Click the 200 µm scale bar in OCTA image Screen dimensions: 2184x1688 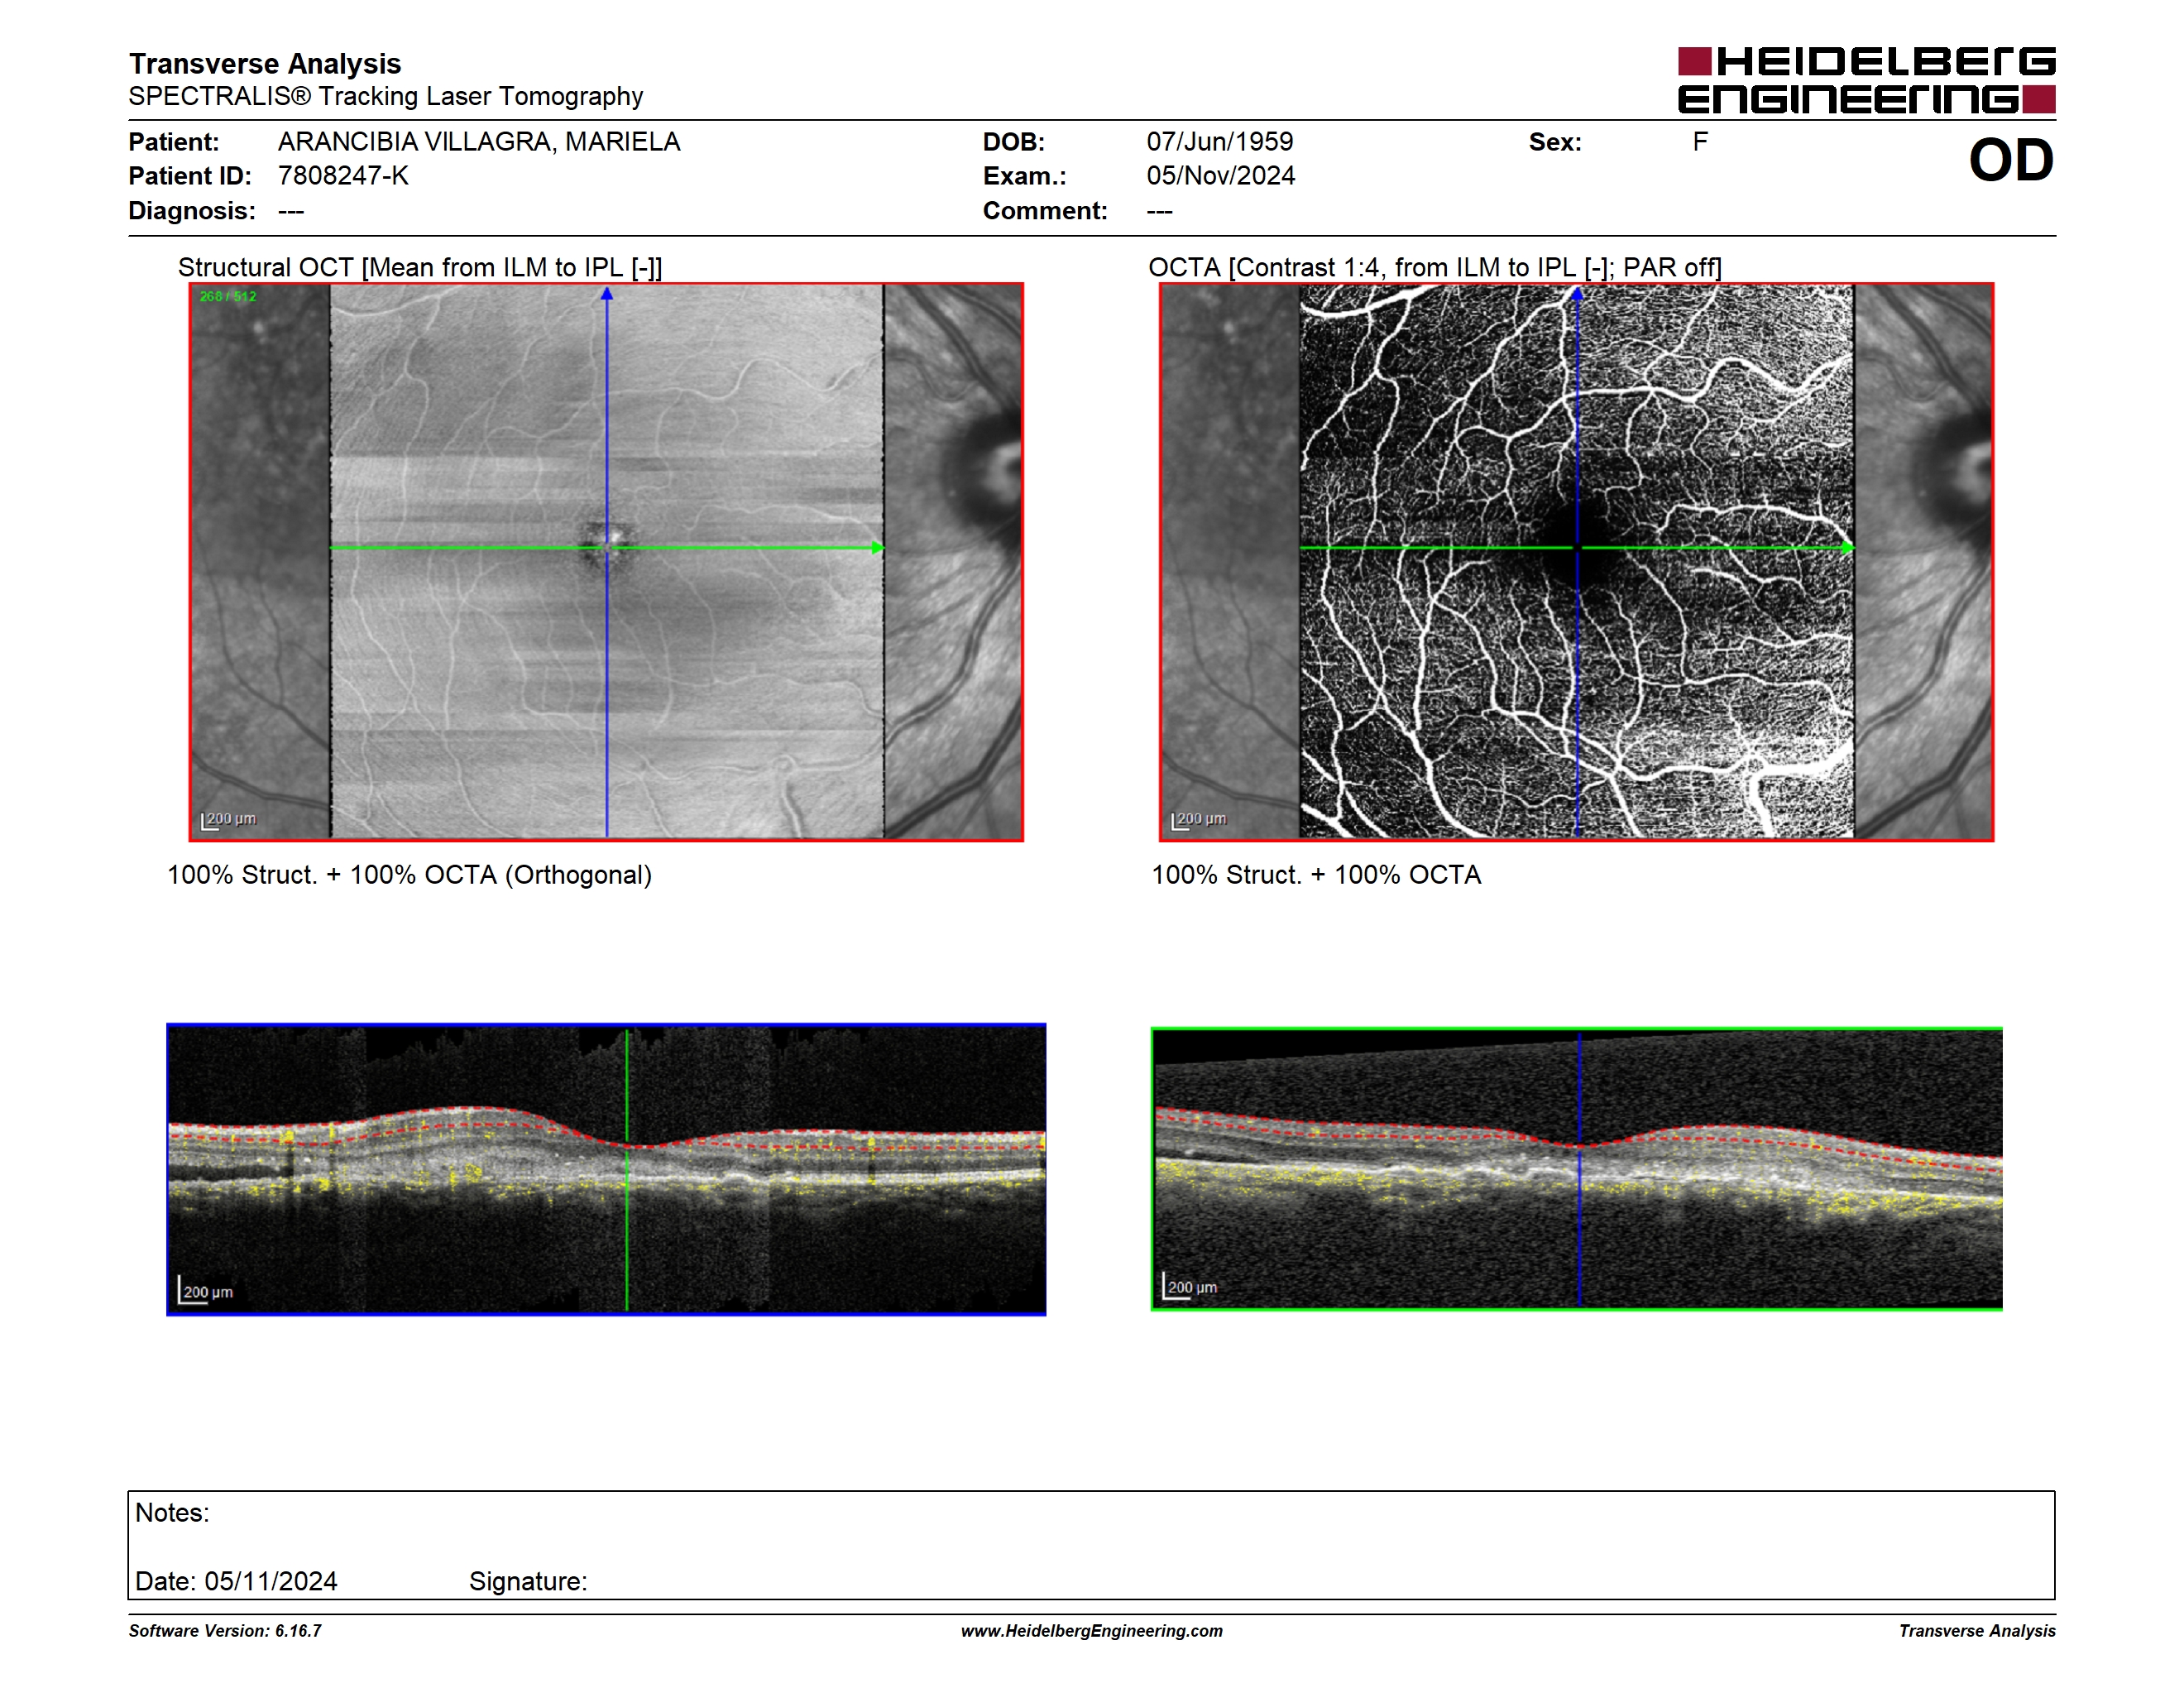coord(1199,820)
